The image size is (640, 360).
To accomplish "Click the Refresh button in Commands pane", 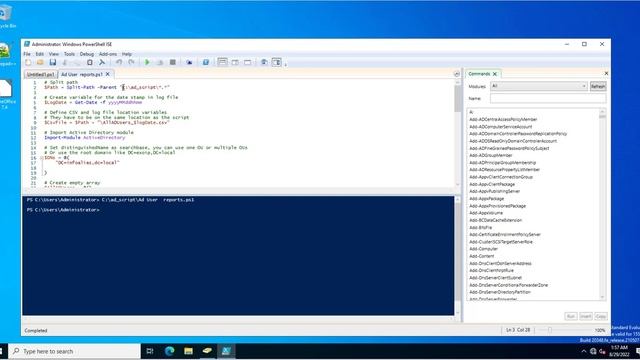I will (x=598, y=86).
